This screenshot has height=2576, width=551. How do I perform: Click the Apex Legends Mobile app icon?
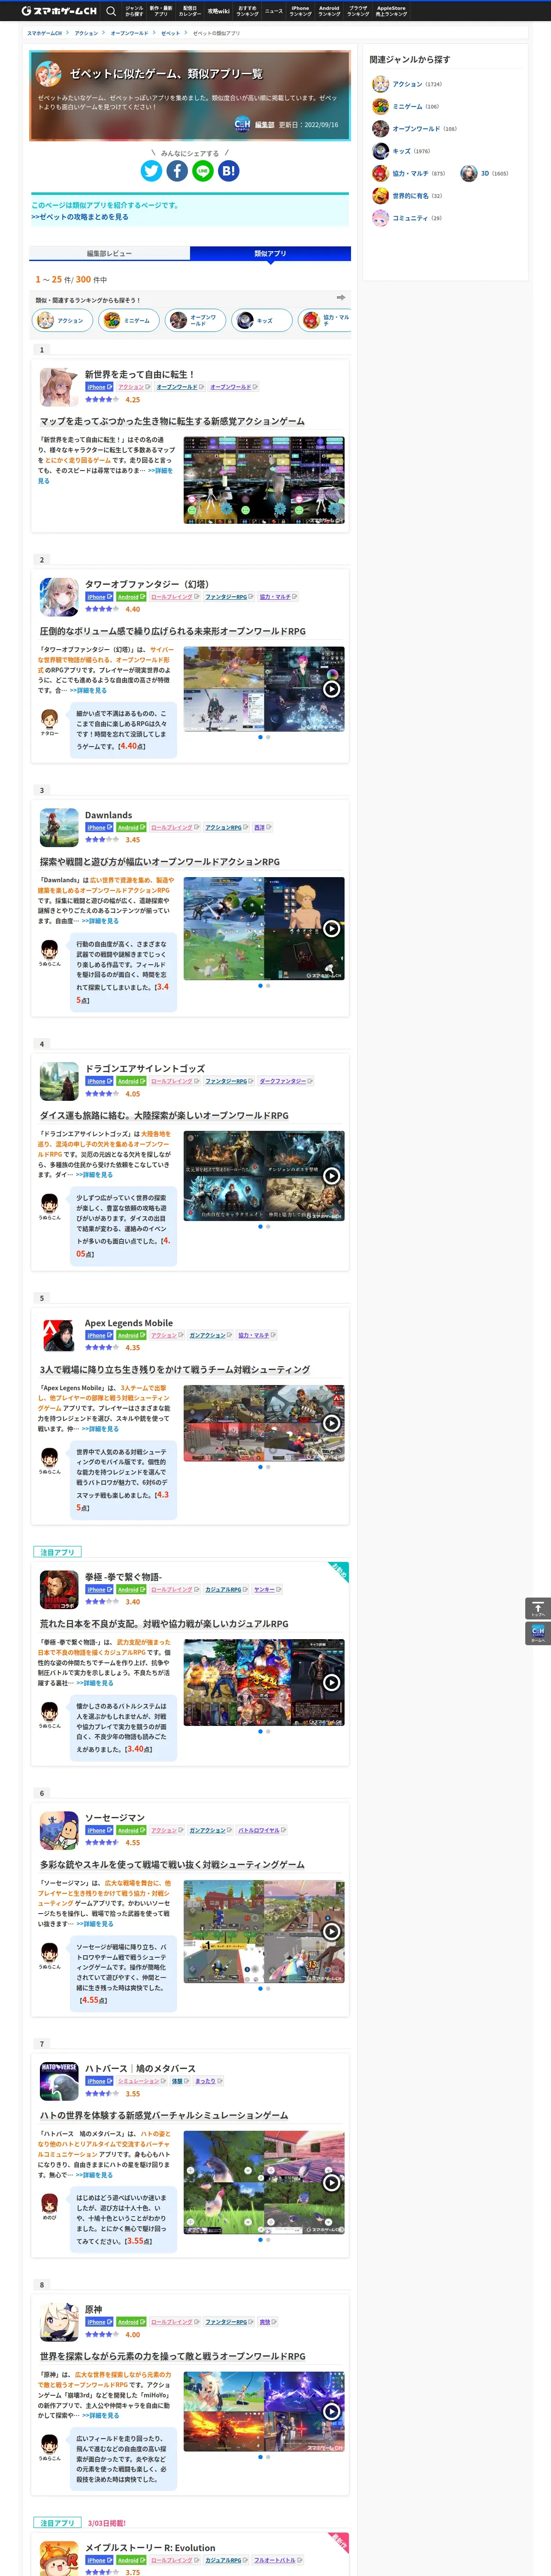(59, 1335)
